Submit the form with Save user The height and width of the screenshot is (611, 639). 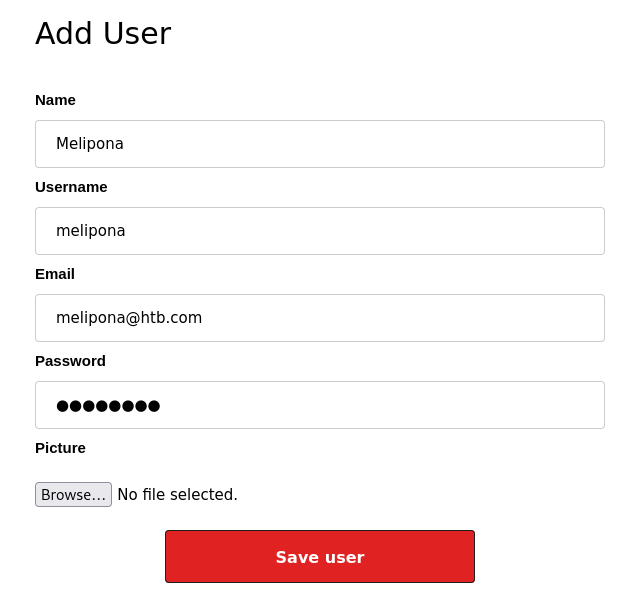tap(320, 556)
